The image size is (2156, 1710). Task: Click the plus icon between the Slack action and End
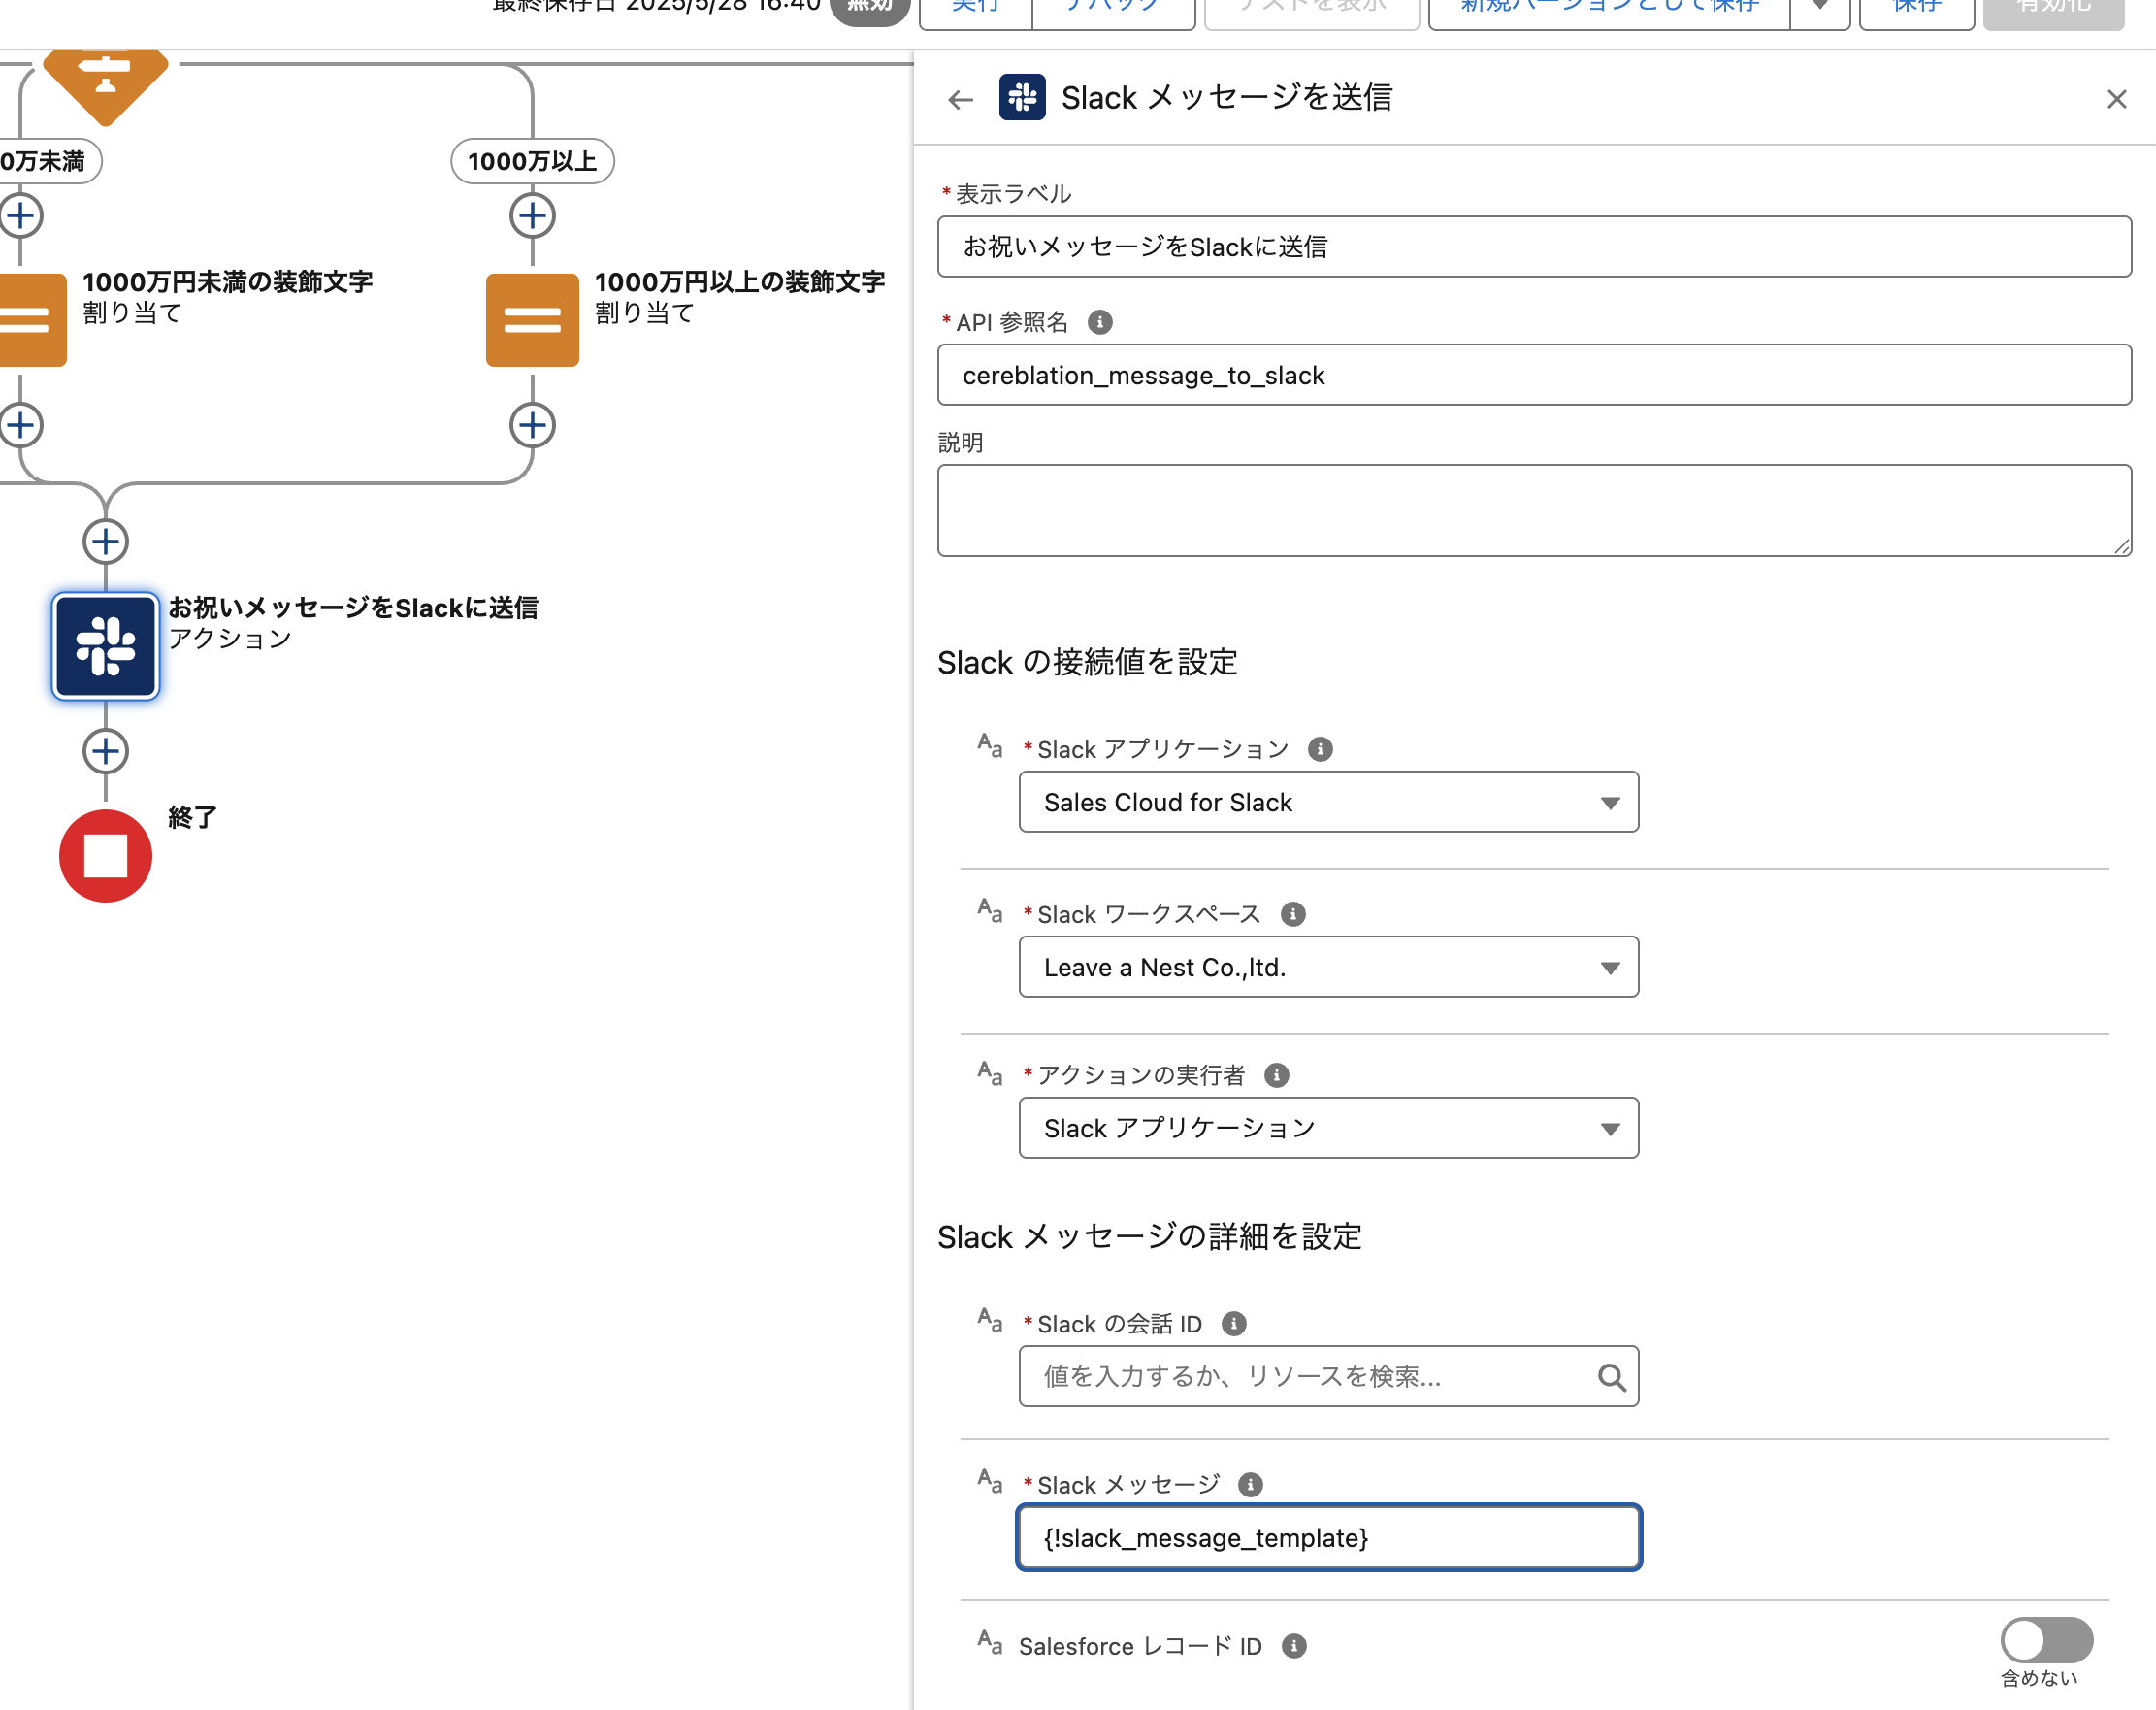pos(105,751)
